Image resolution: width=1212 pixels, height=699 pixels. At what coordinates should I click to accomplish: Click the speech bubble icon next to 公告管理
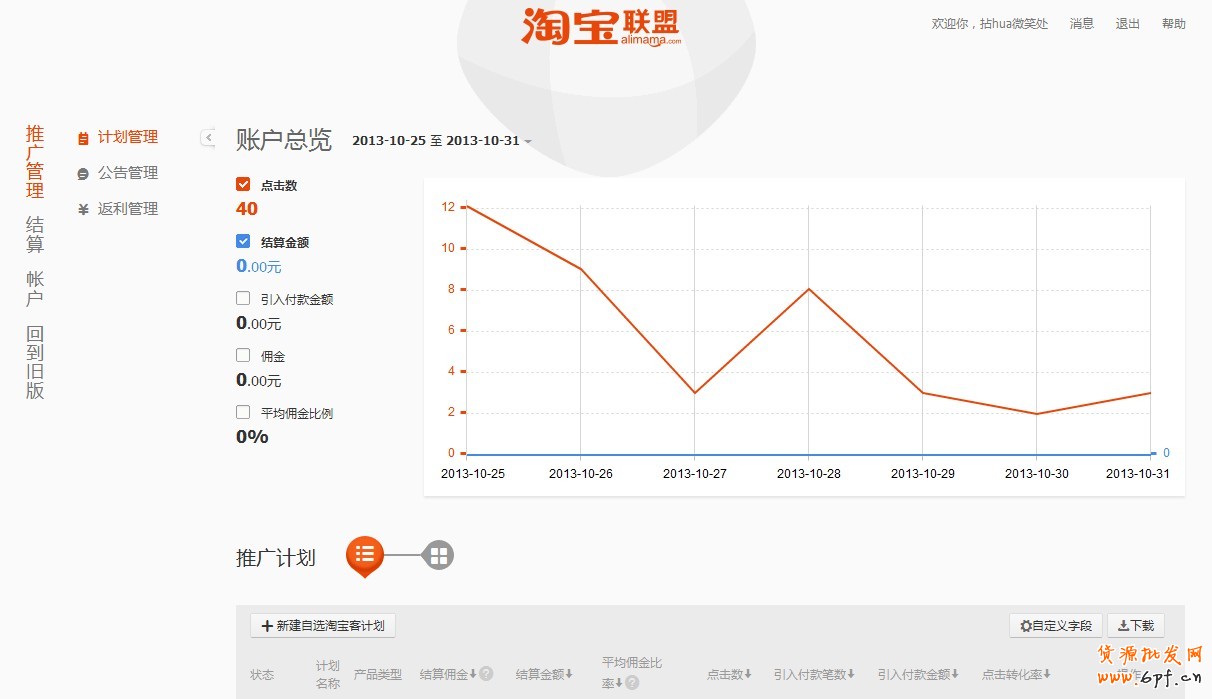pyautogui.click(x=83, y=174)
